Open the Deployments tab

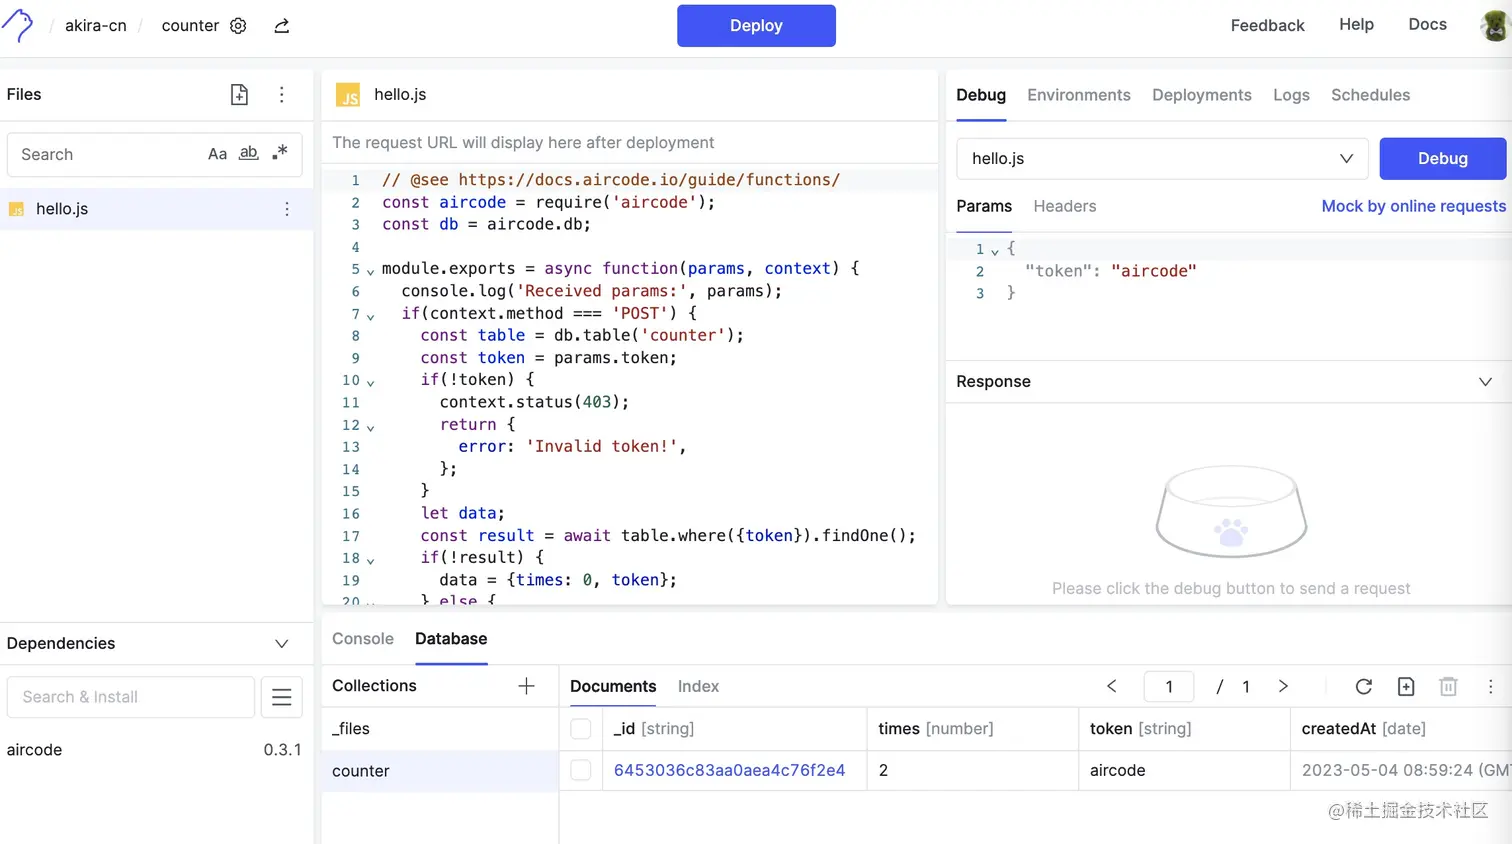tap(1202, 95)
